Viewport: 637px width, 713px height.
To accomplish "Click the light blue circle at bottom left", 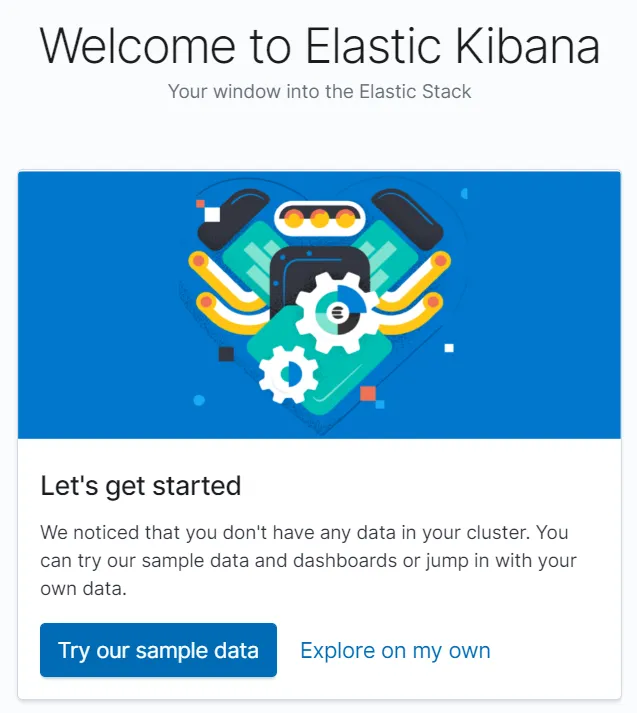I will (x=199, y=400).
